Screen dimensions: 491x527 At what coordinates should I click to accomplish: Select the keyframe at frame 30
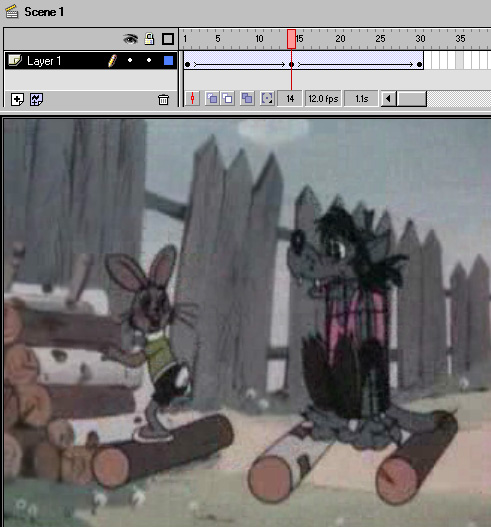pyautogui.click(x=419, y=64)
